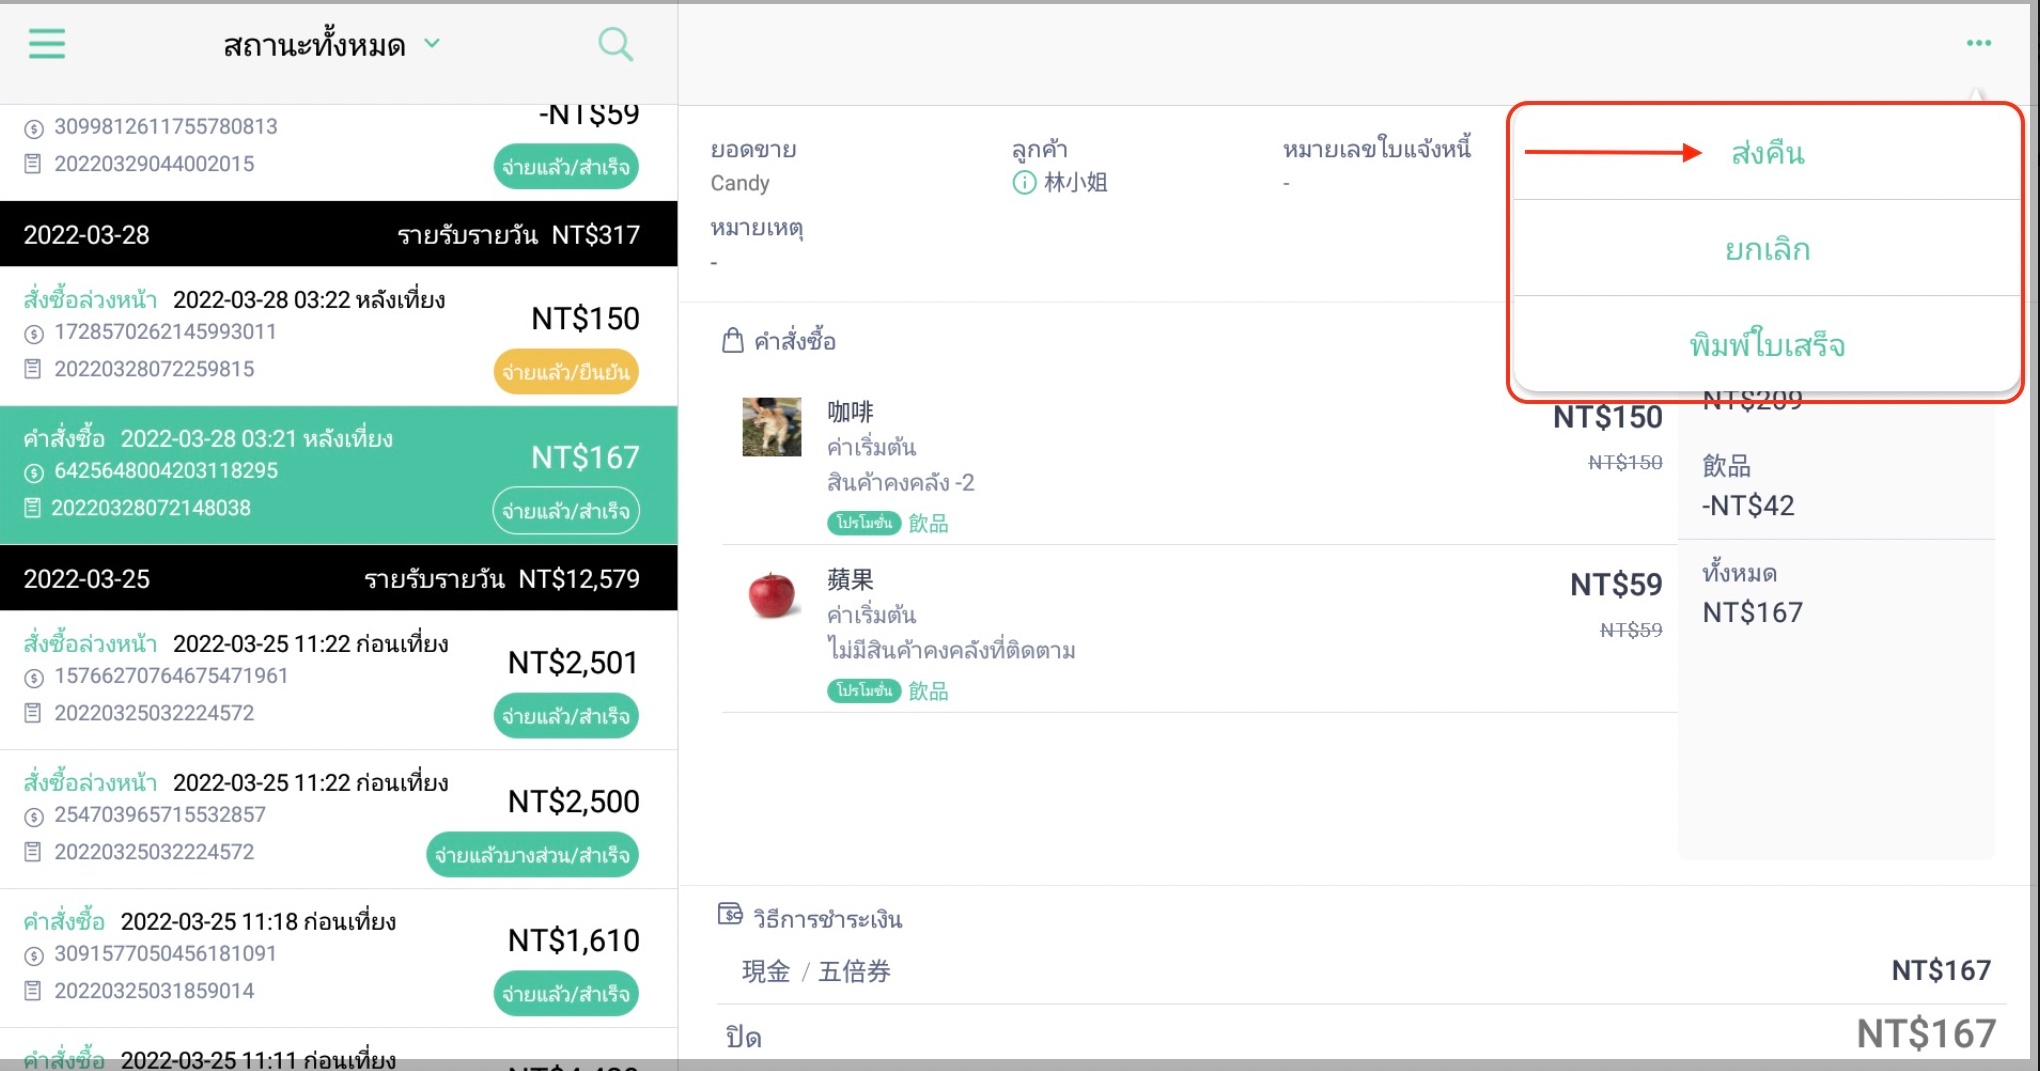Click the 現金 / 五倍券 payment method row

(1362, 970)
